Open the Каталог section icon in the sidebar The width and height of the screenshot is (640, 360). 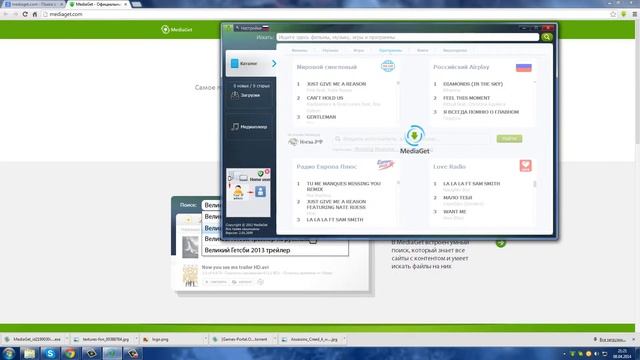(235, 63)
